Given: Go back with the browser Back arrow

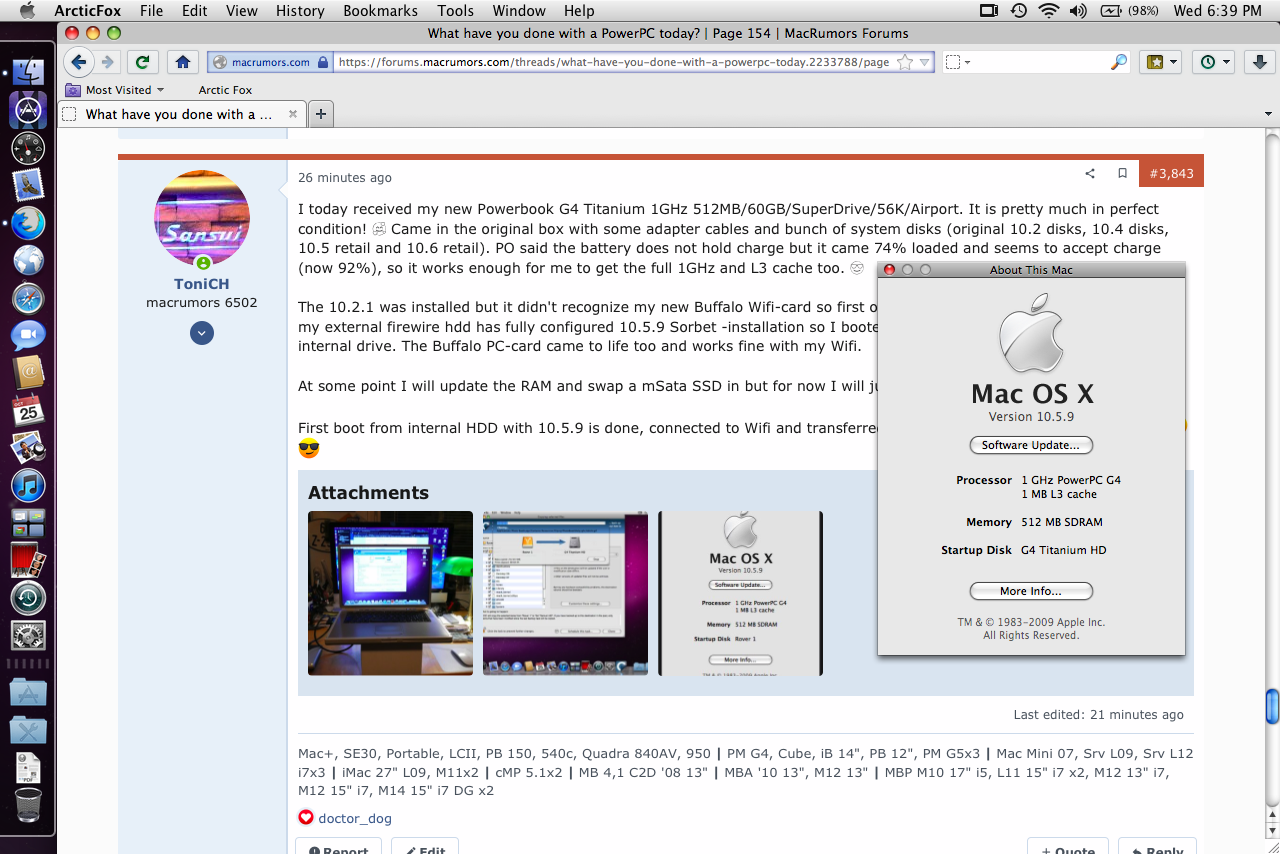Looking at the screenshot, I should [x=80, y=62].
